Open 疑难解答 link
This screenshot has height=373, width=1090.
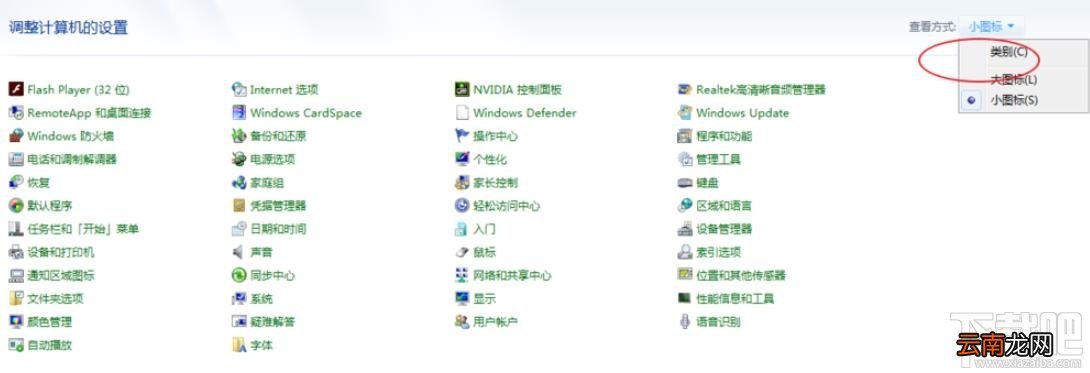coord(272,322)
